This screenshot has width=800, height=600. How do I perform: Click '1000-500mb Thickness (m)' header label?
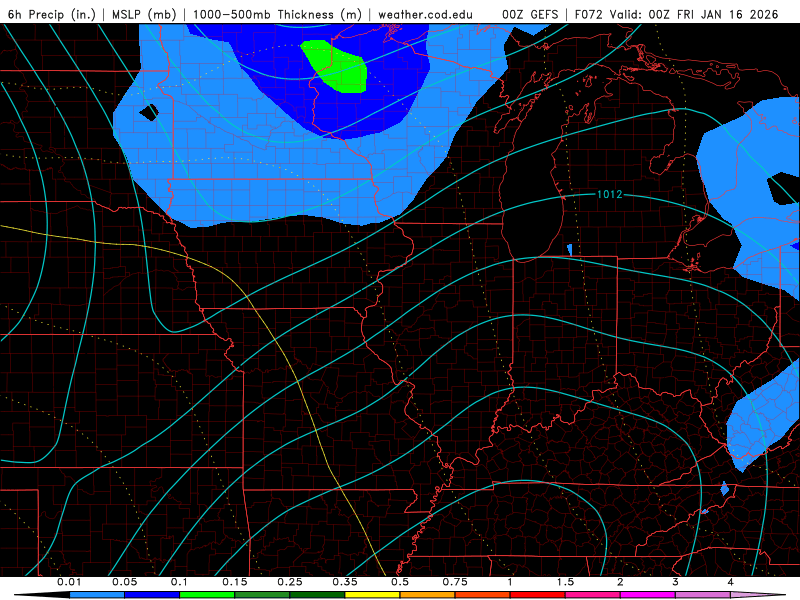277,14
